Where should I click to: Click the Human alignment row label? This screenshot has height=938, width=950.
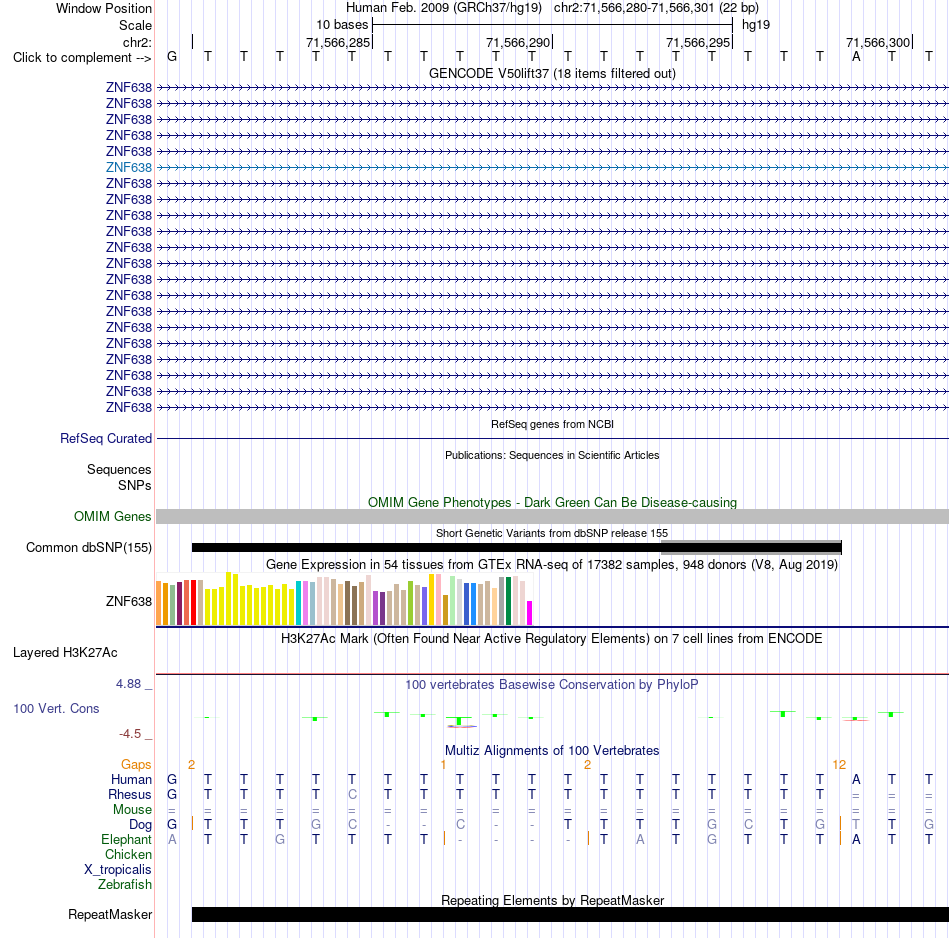point(131,779)
